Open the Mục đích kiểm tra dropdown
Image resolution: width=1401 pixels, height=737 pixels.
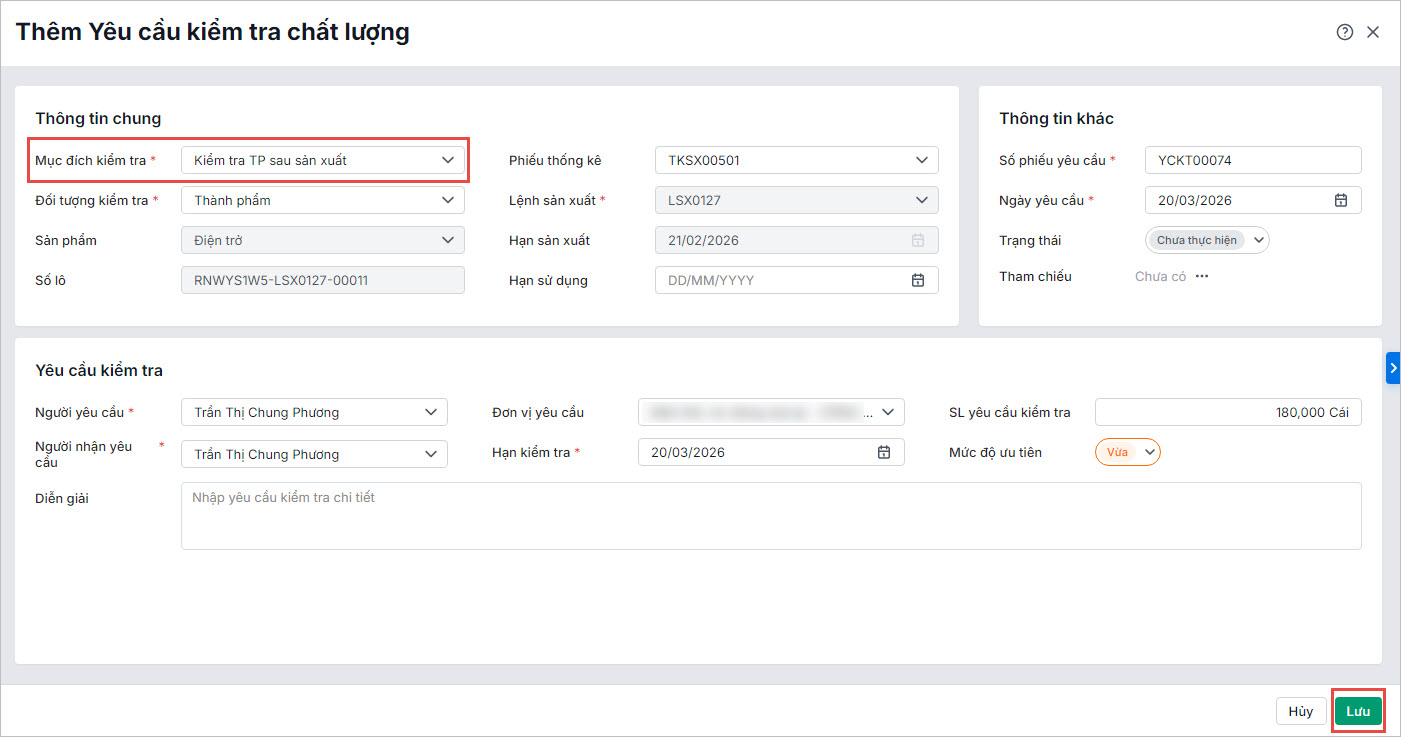coord(323,160)
